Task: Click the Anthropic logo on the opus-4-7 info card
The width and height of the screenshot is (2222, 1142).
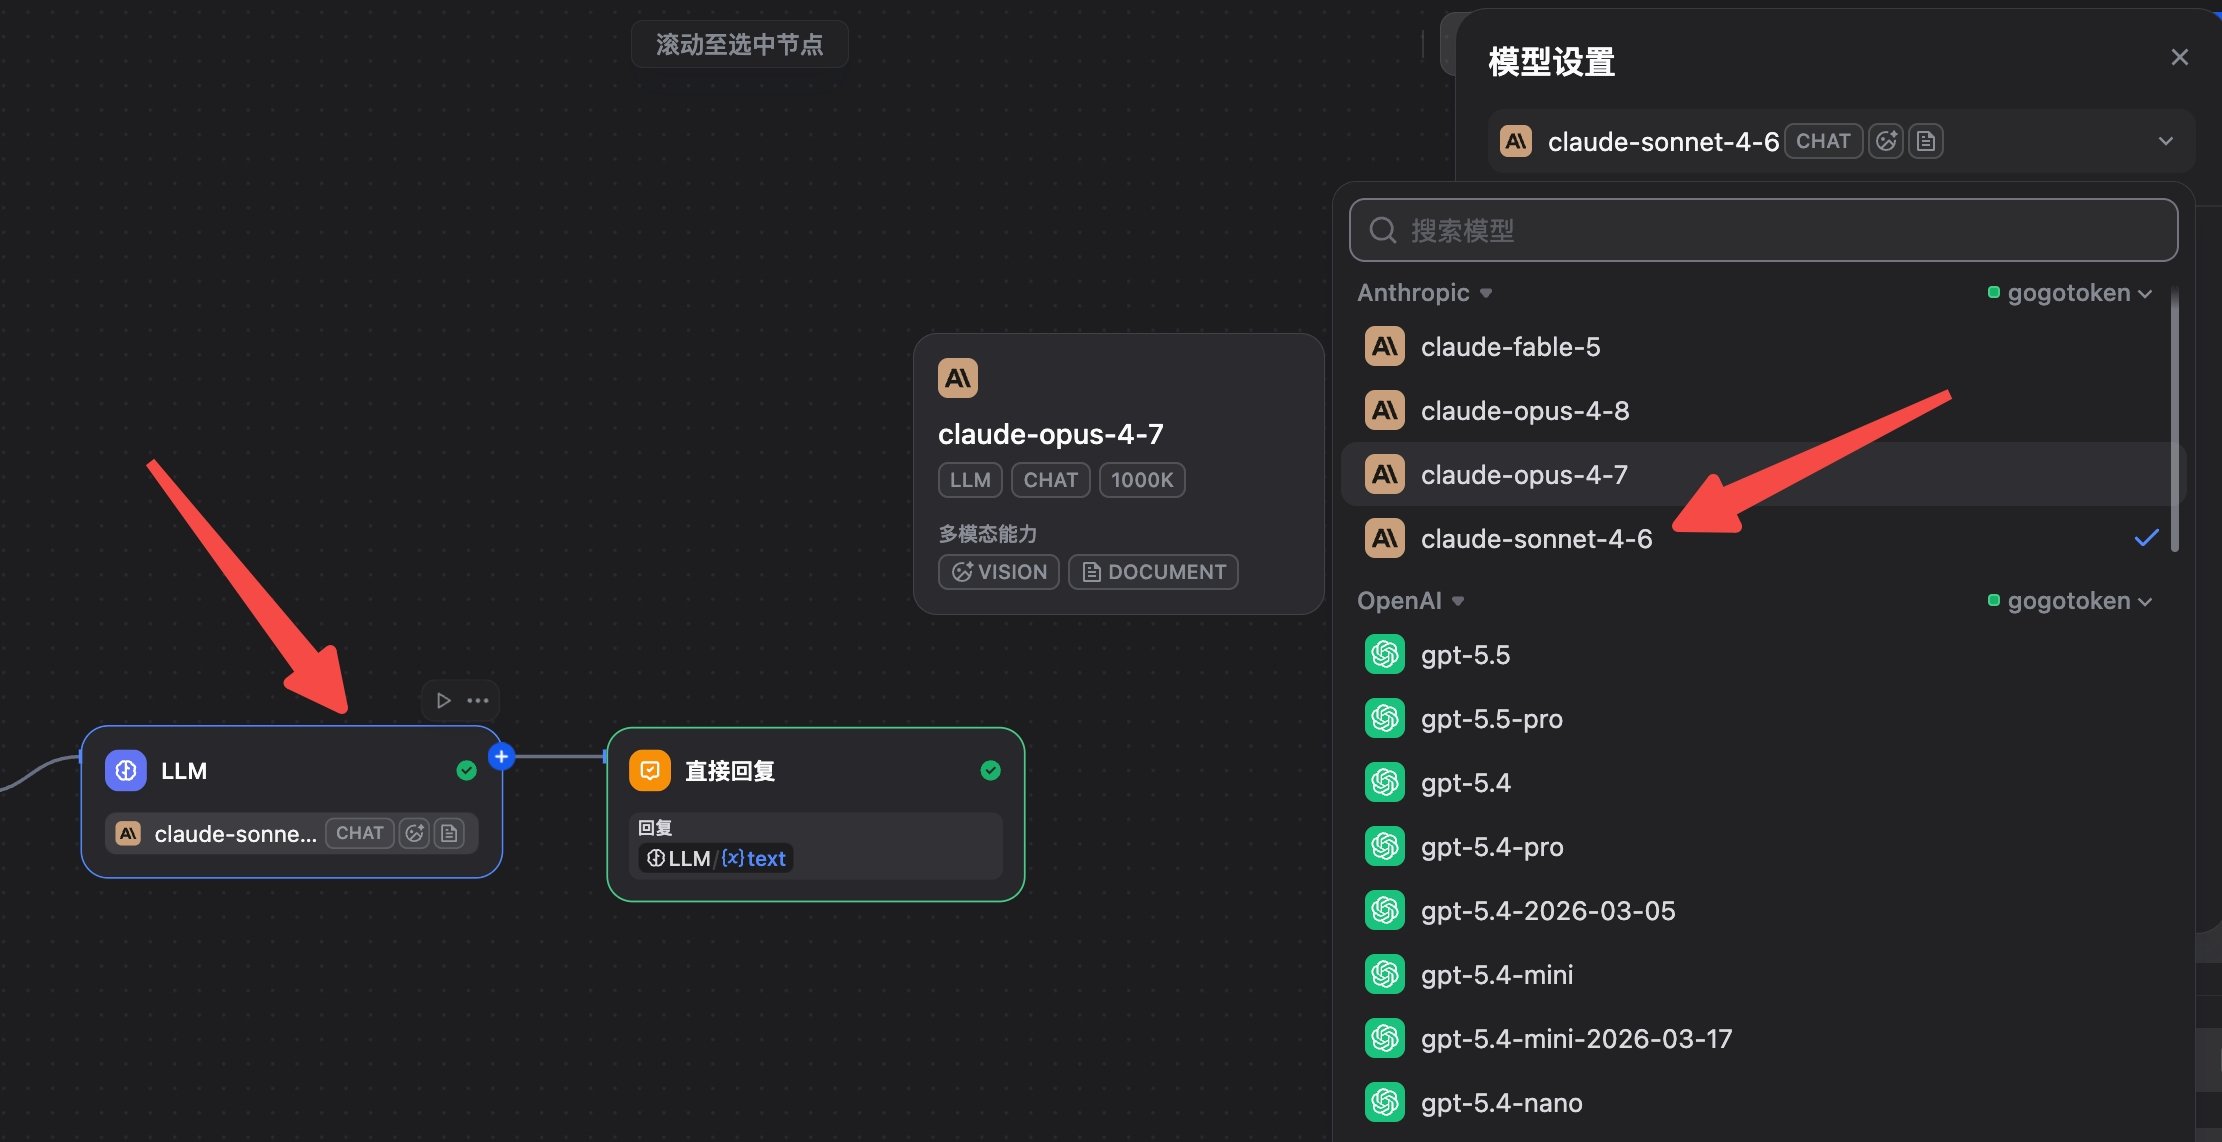Action: 958,378
